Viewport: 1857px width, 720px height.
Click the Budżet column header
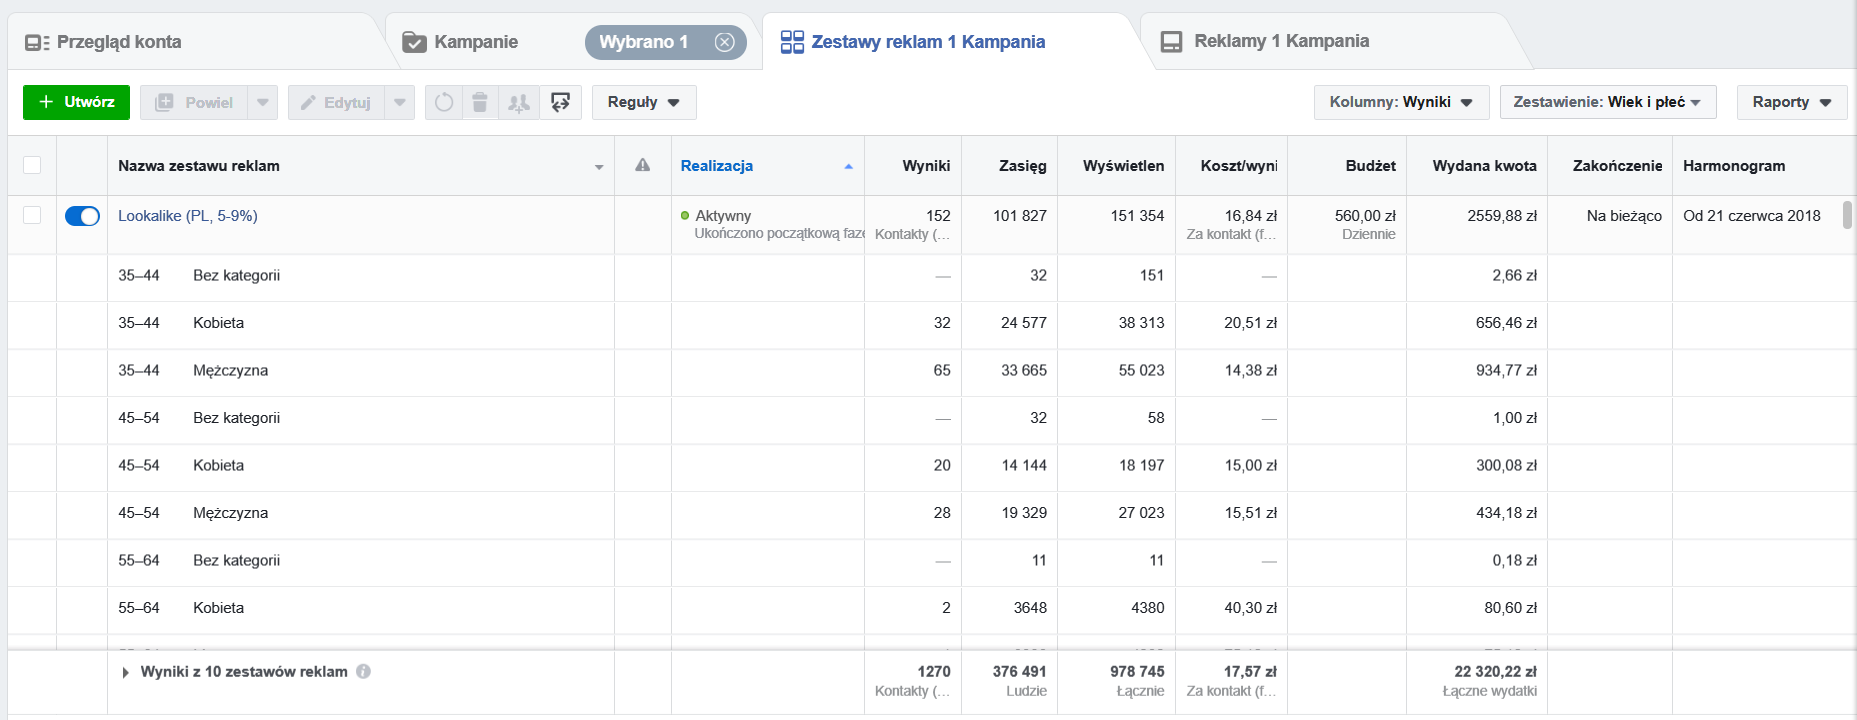click(x=1371, y=166)
